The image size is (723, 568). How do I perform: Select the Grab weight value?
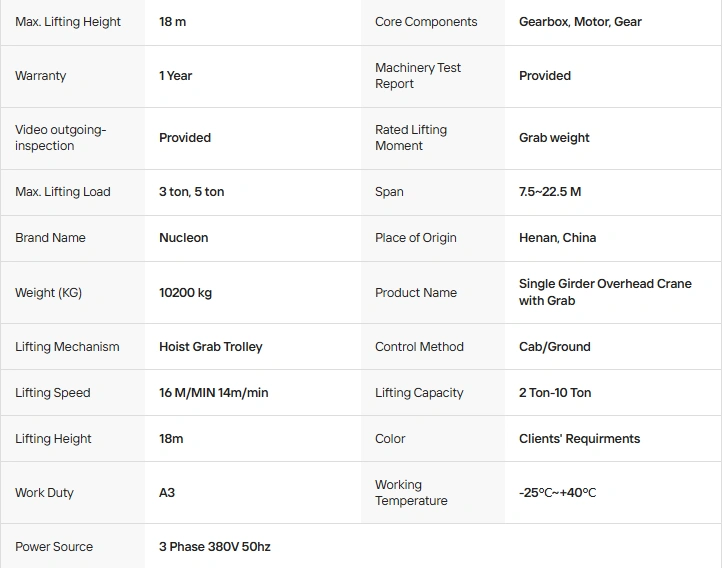tap(554, 137)
